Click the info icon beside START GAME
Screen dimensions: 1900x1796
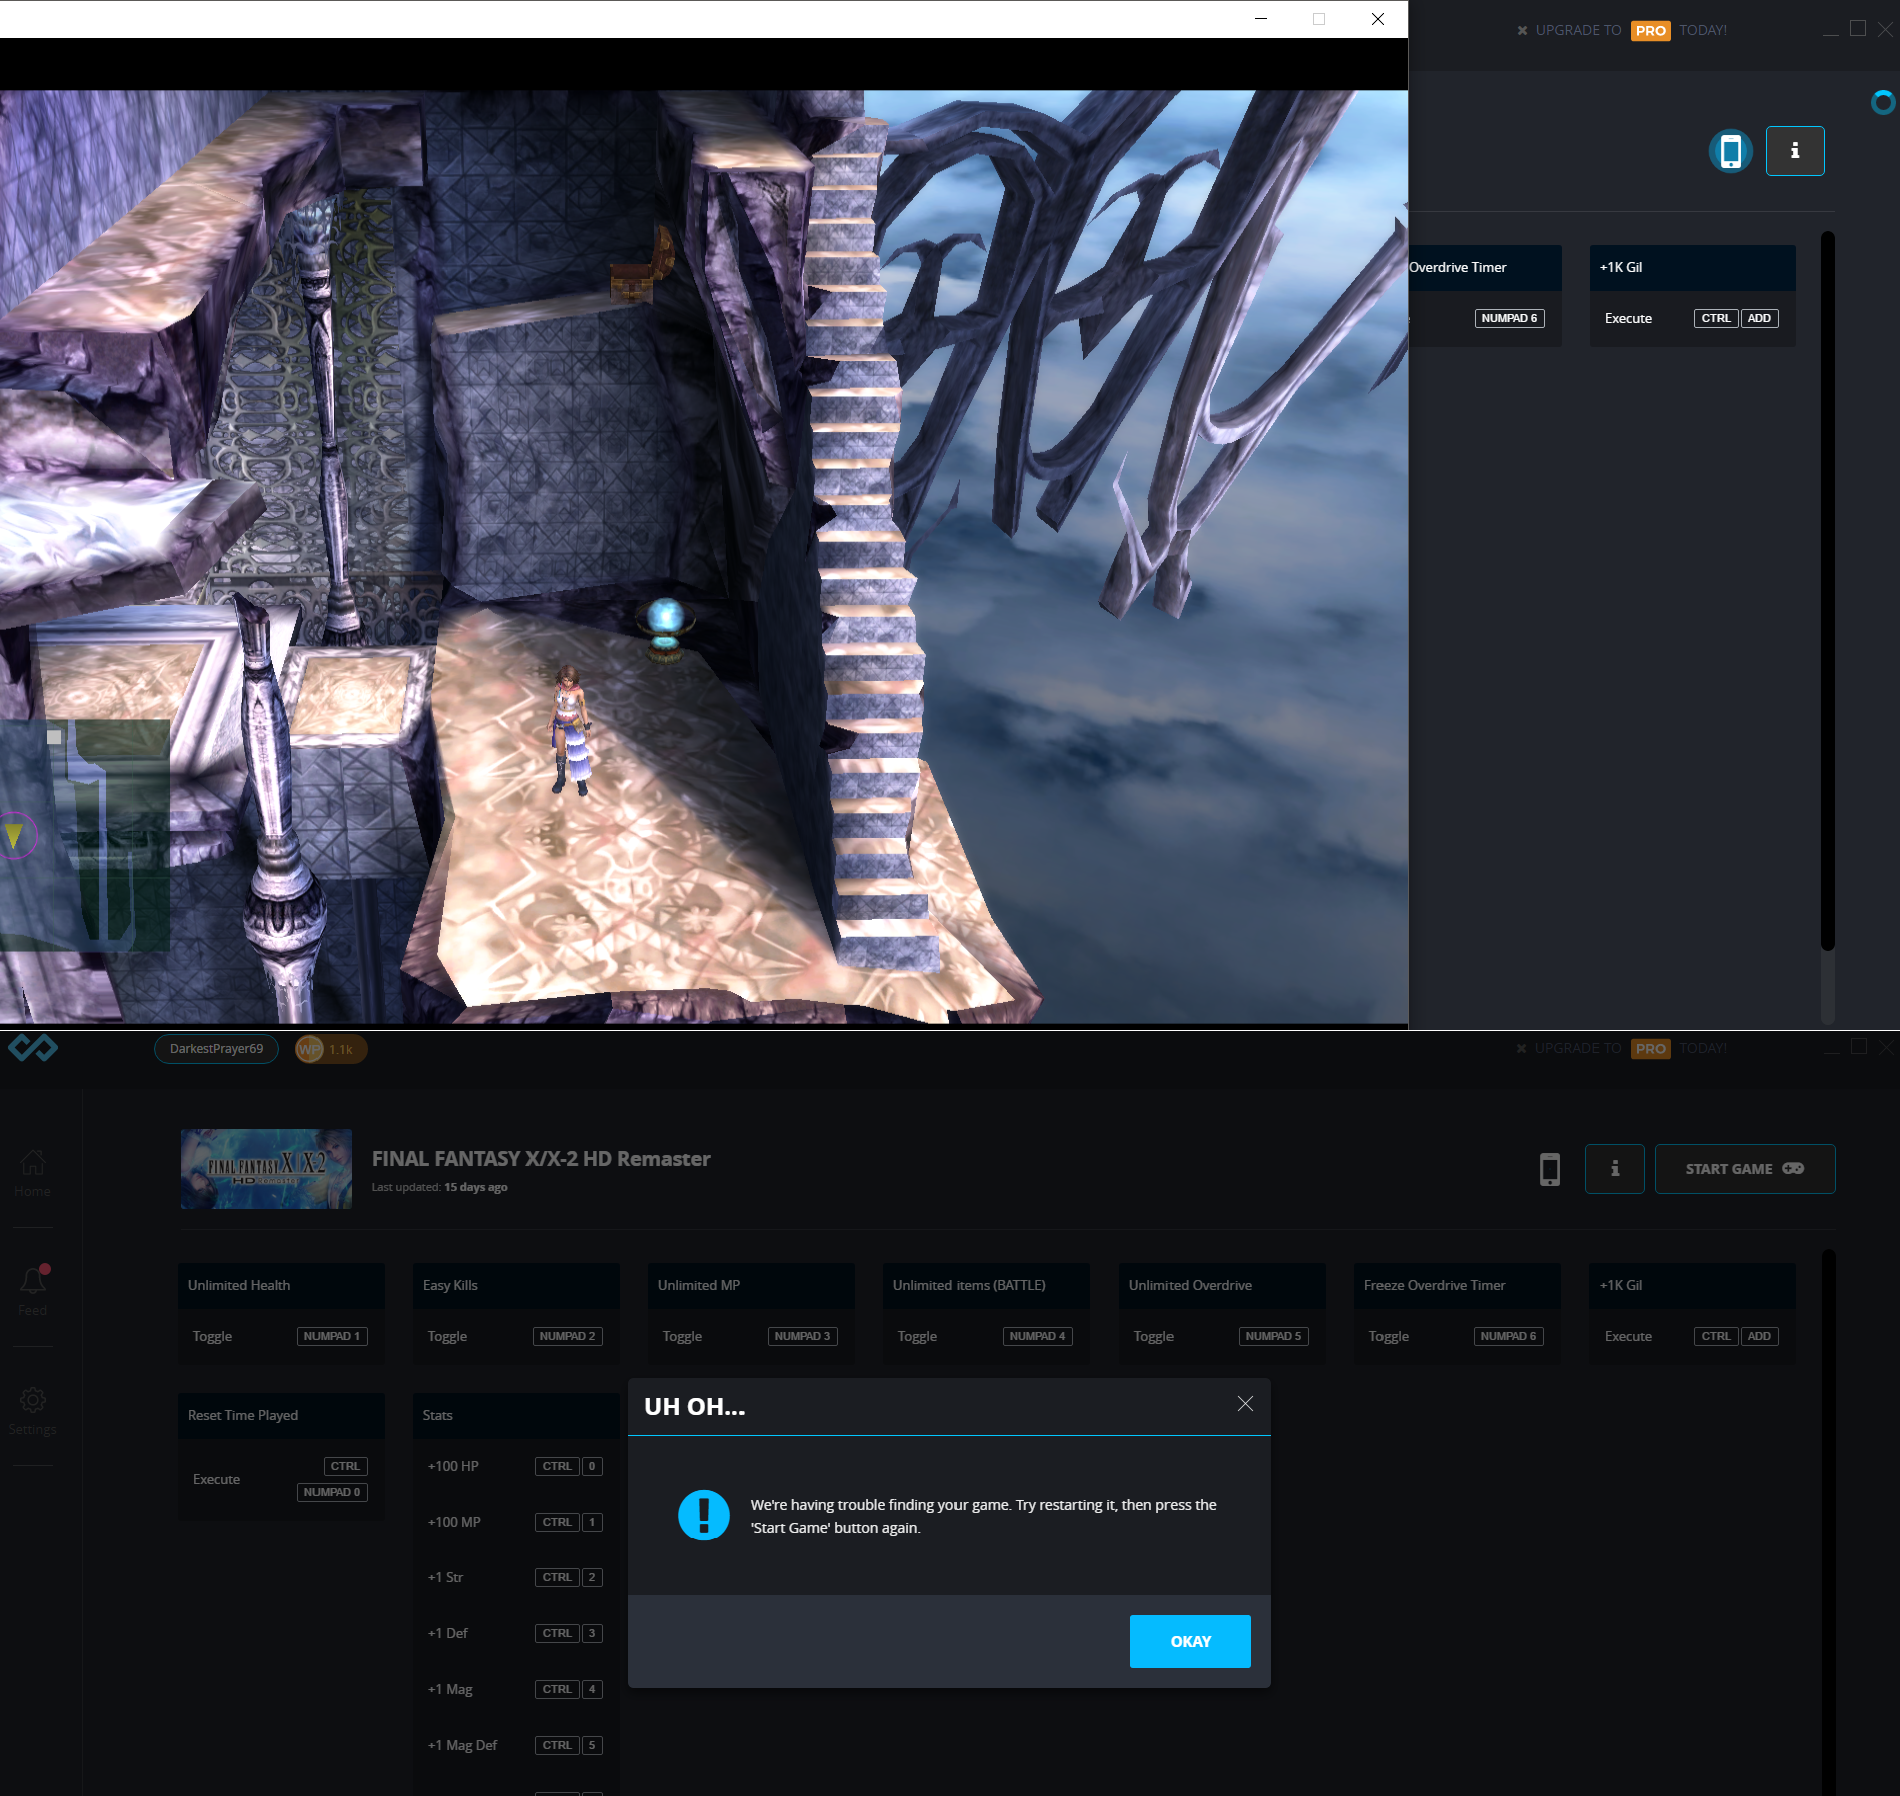tap(1614, 1169)
